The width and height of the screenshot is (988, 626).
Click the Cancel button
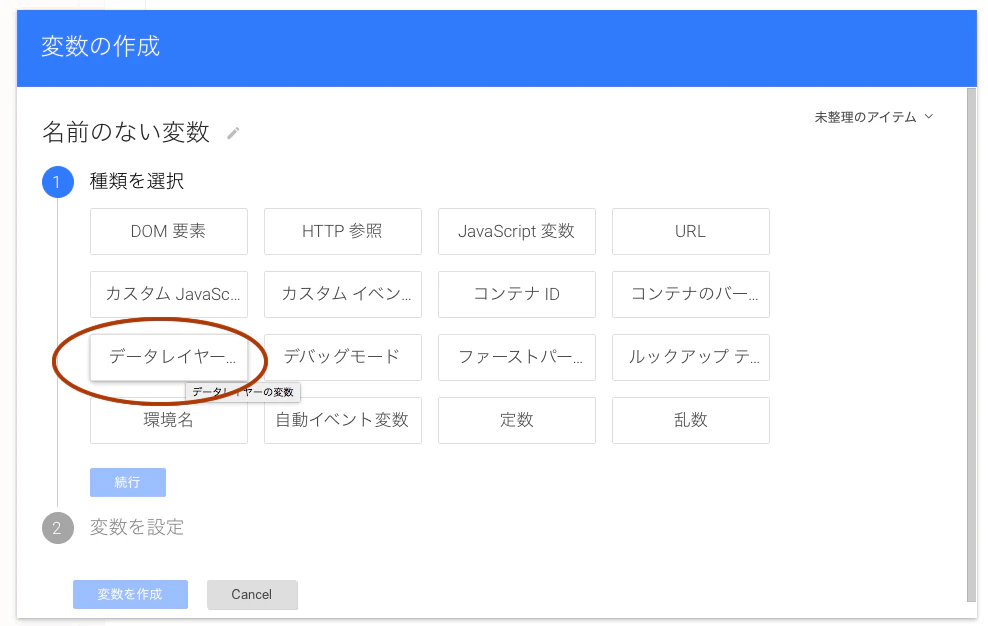252,594
